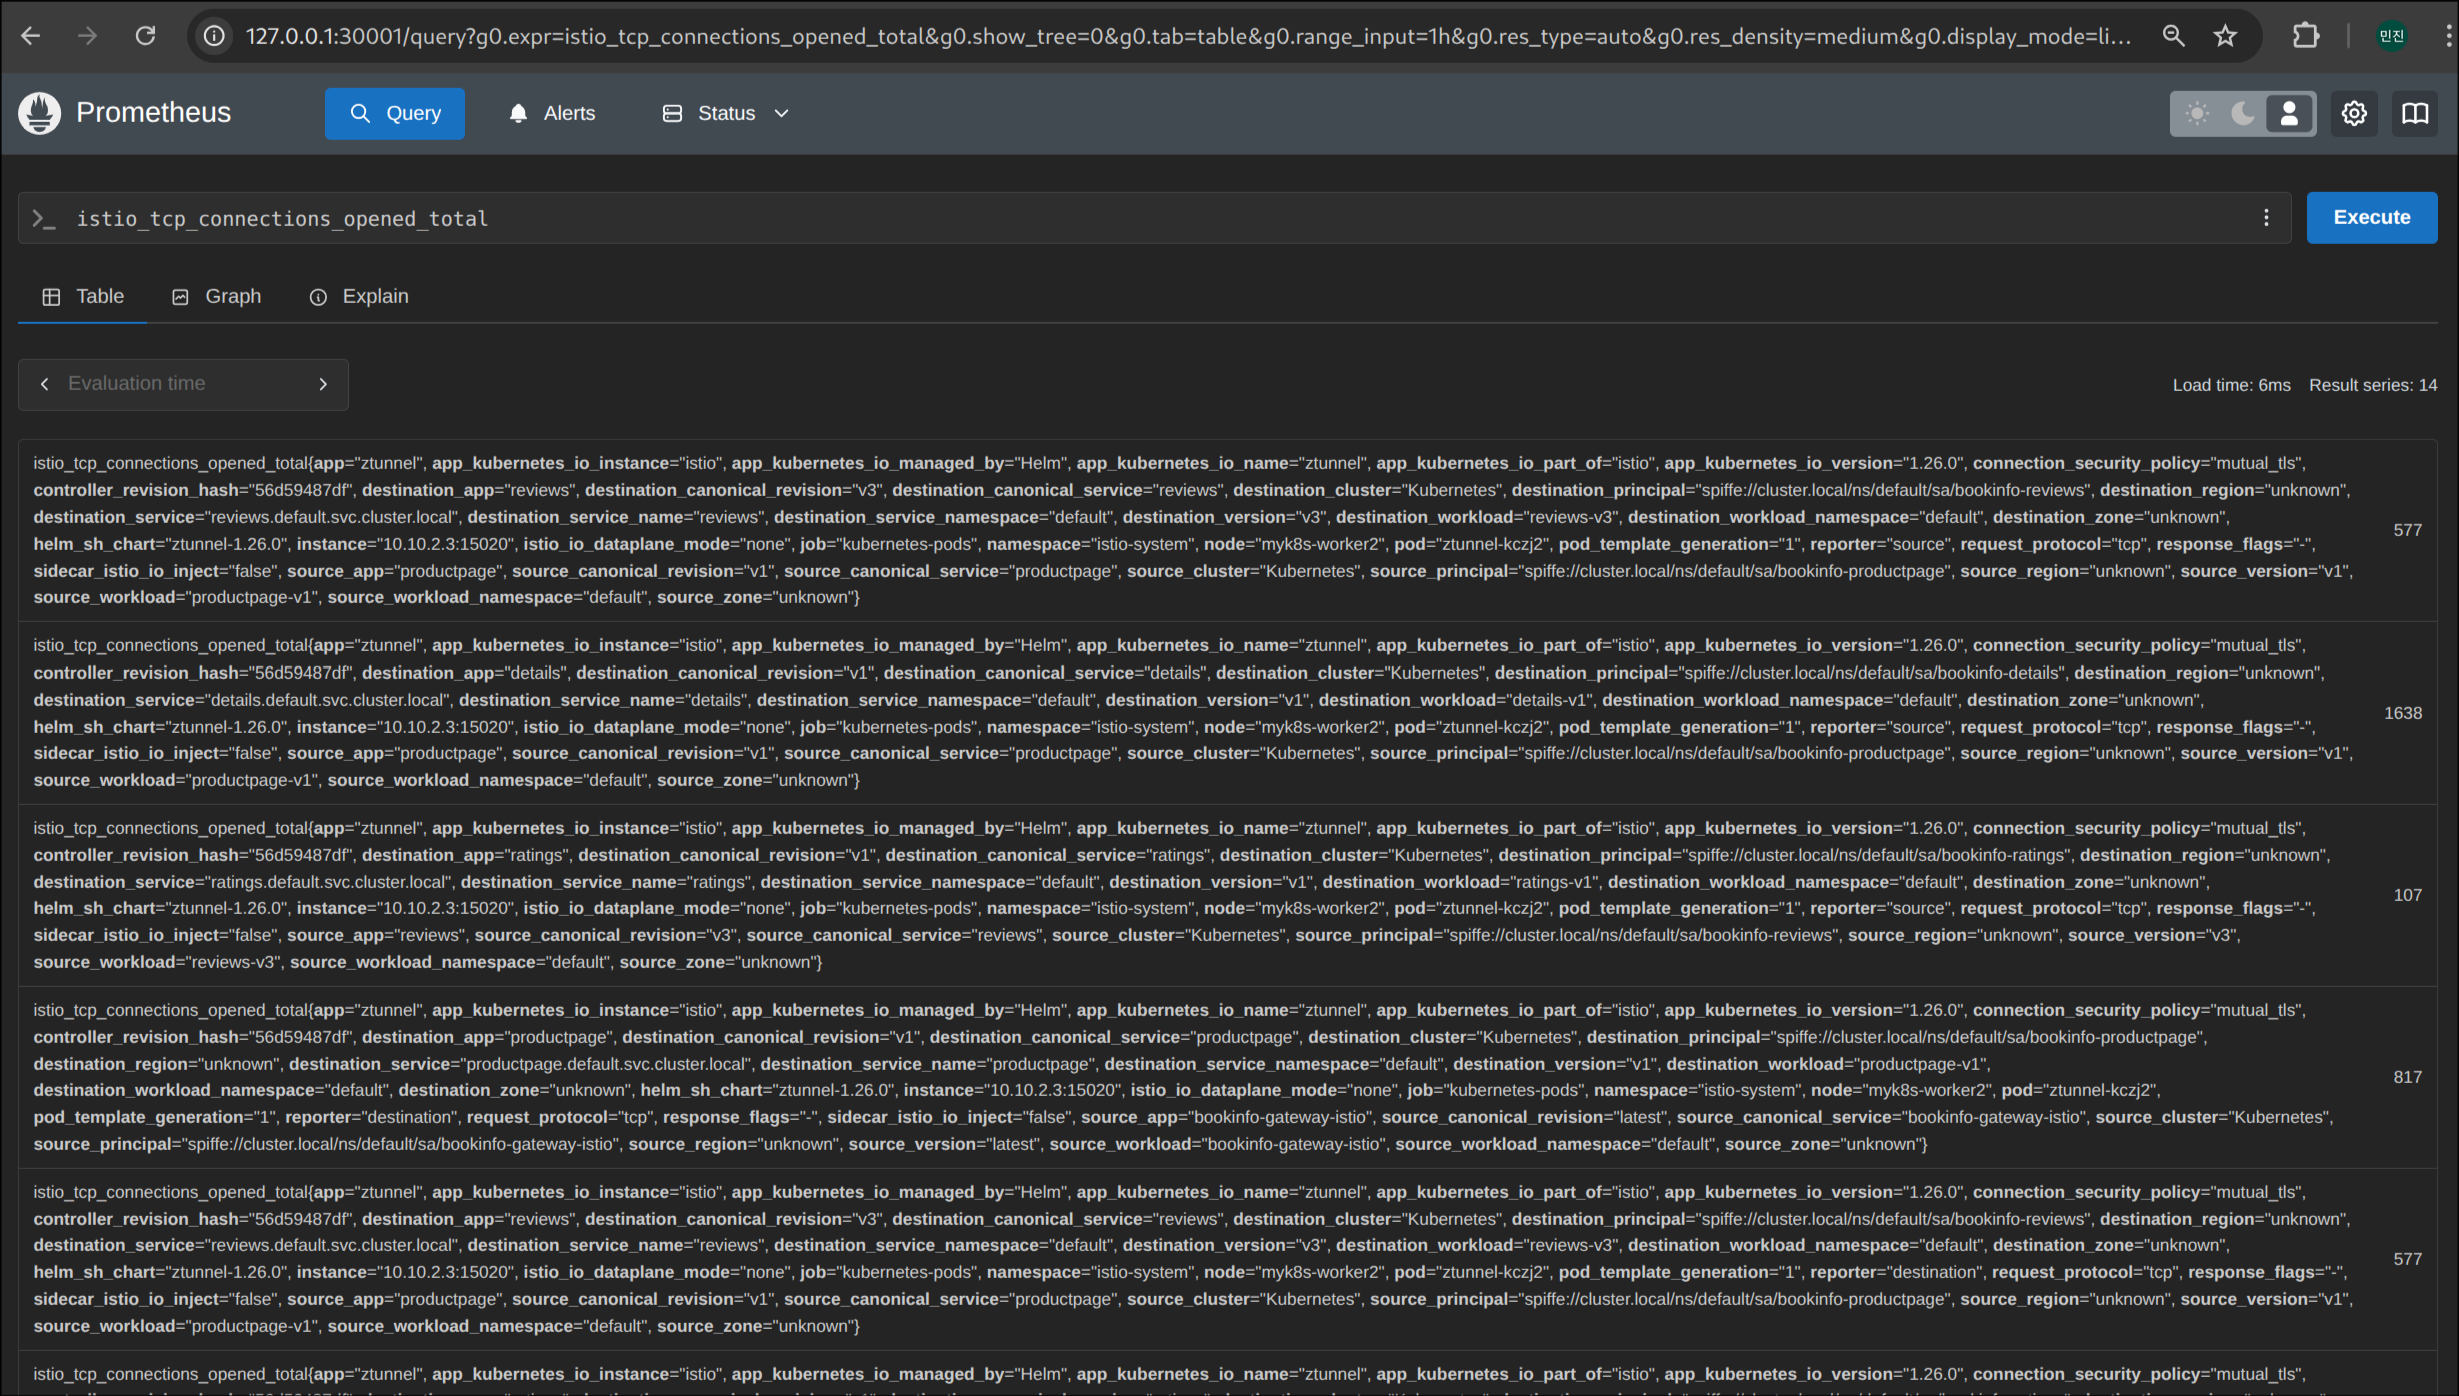This screenshot has width=2459, height=1396.
Task: Open documentation with the book icon
Action: coord(2415,113)
